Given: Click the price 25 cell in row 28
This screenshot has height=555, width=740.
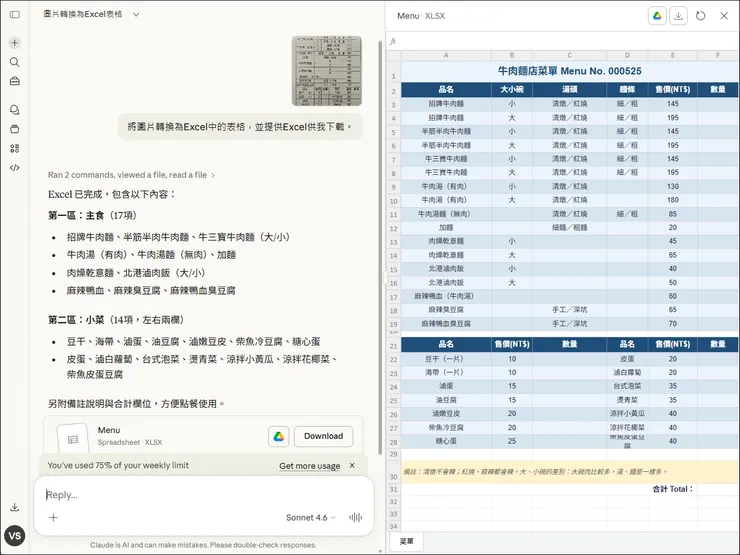Looking at the screenshot, I should pos(512,441).
